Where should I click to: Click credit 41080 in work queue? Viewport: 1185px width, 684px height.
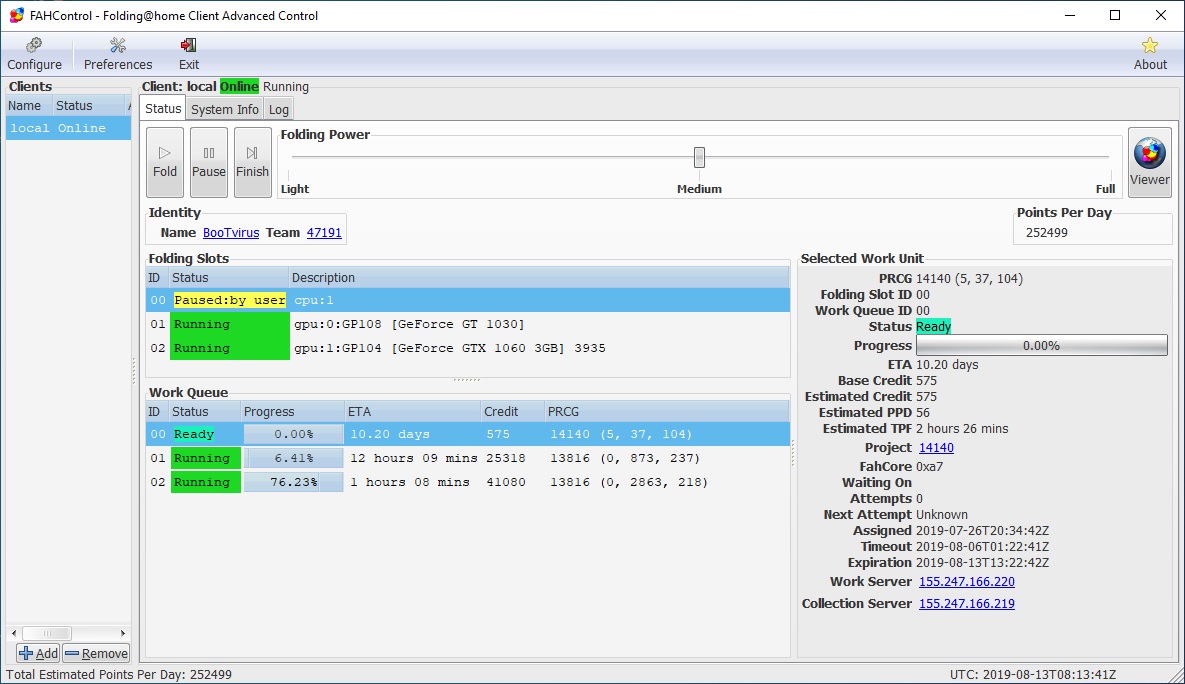[506, 482]
